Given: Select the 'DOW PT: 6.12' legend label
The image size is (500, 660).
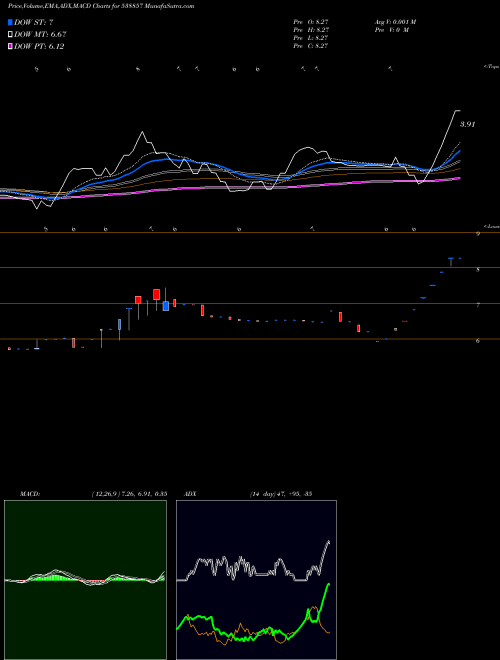Looking at the screenshot, I should [x=39, y=47].
